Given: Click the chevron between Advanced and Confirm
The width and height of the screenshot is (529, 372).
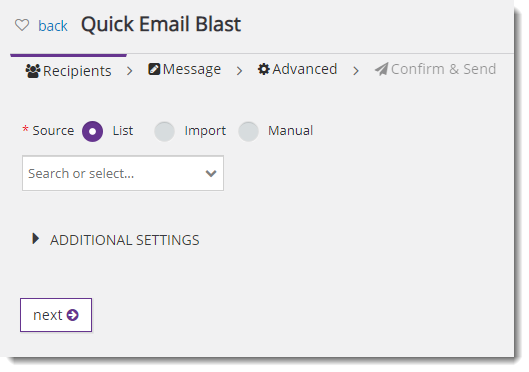Looking at the screenshot, I should (x=356, y=70).
